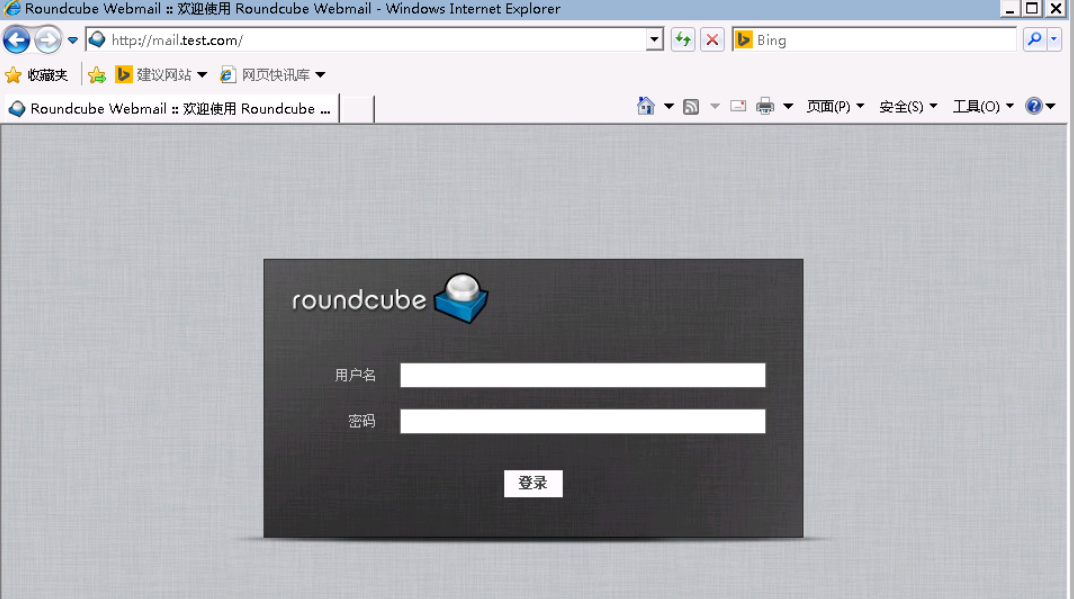Click Add to Favorites Bar star icon
This screenshot has height=599, width=1074.
point(97,75)
